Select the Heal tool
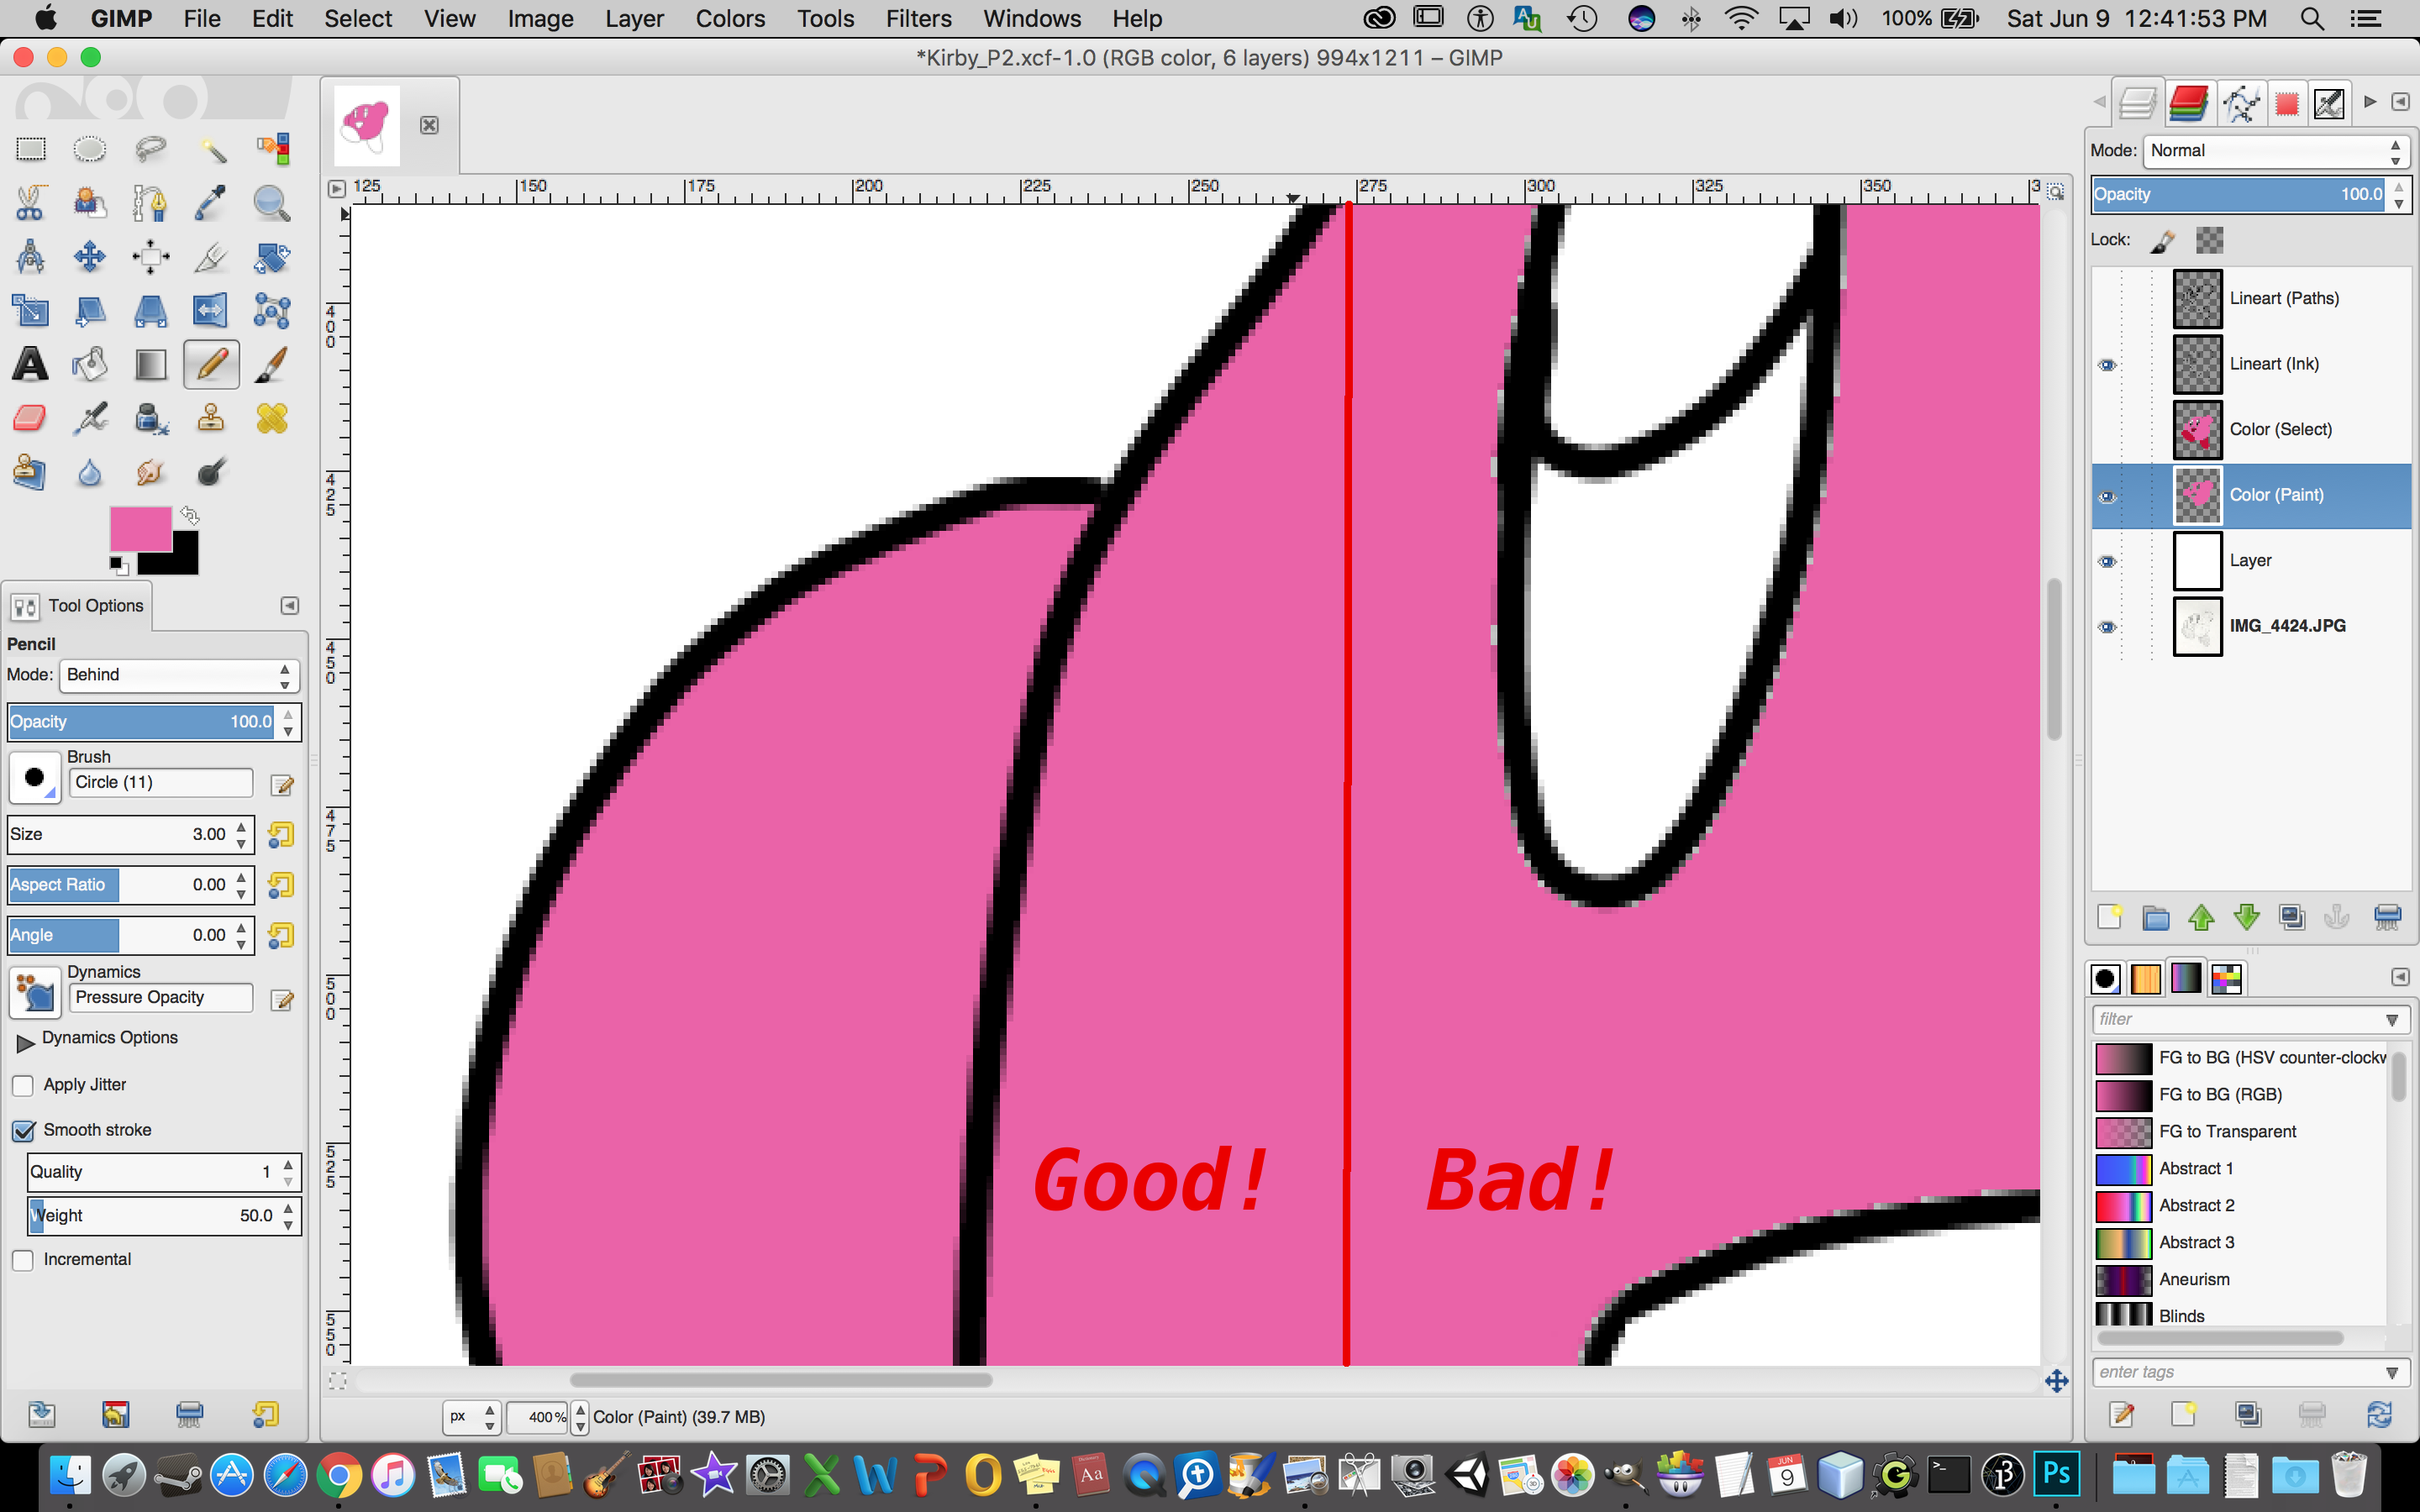Screen dimensions: 2420x1512 (x=271, y=418)
